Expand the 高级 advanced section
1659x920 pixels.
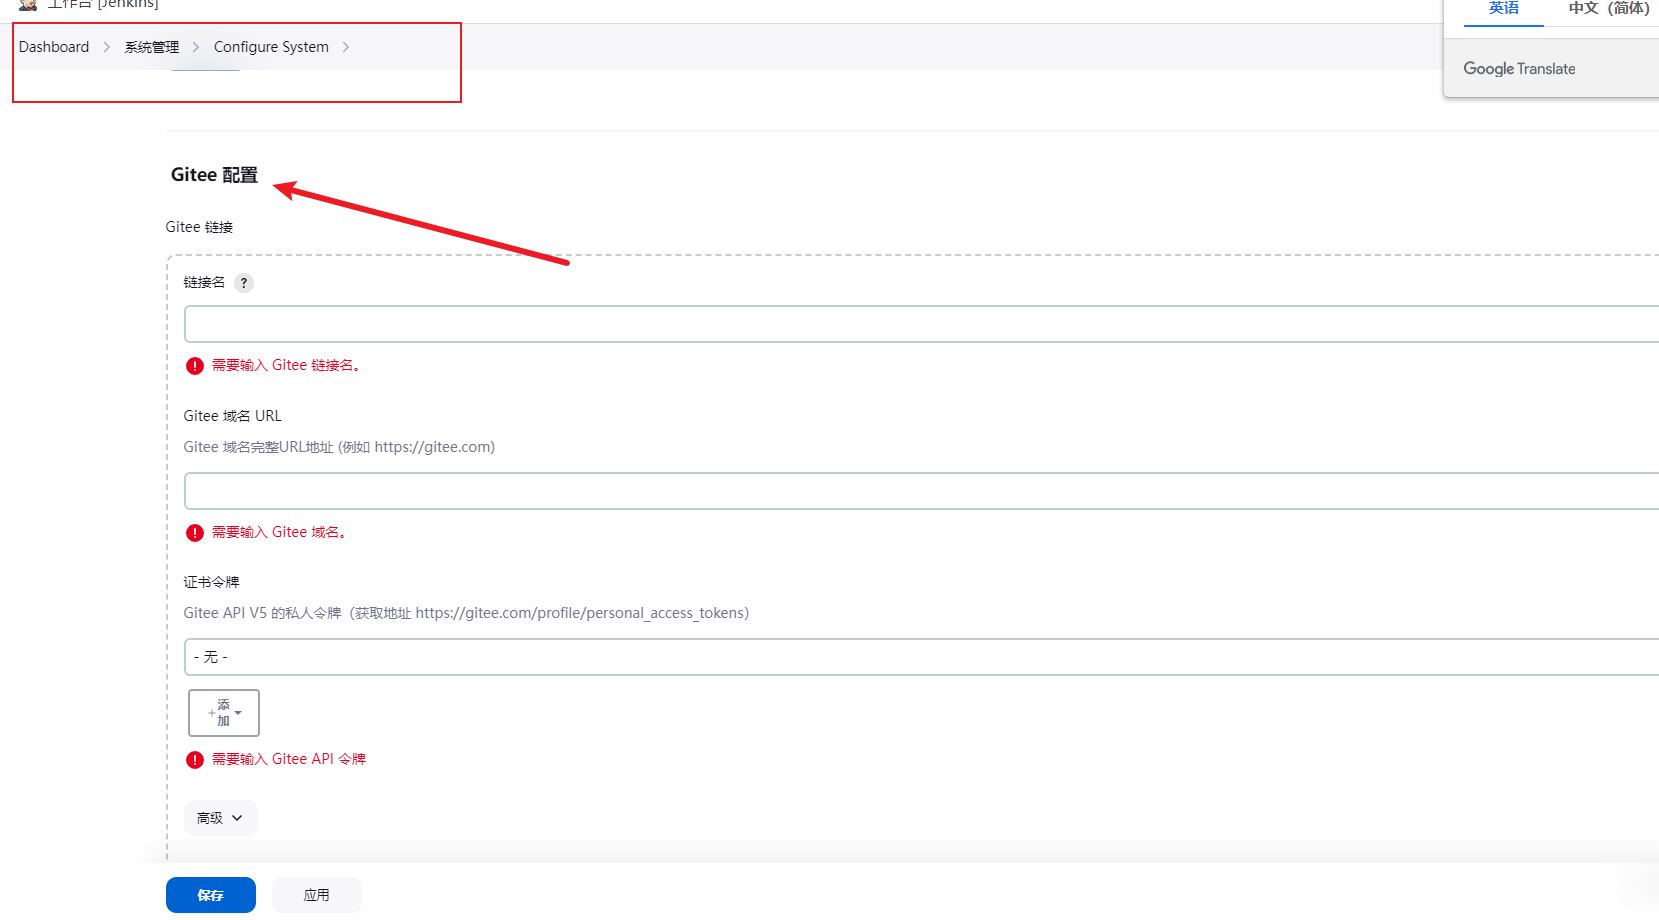tap(220, 818)
